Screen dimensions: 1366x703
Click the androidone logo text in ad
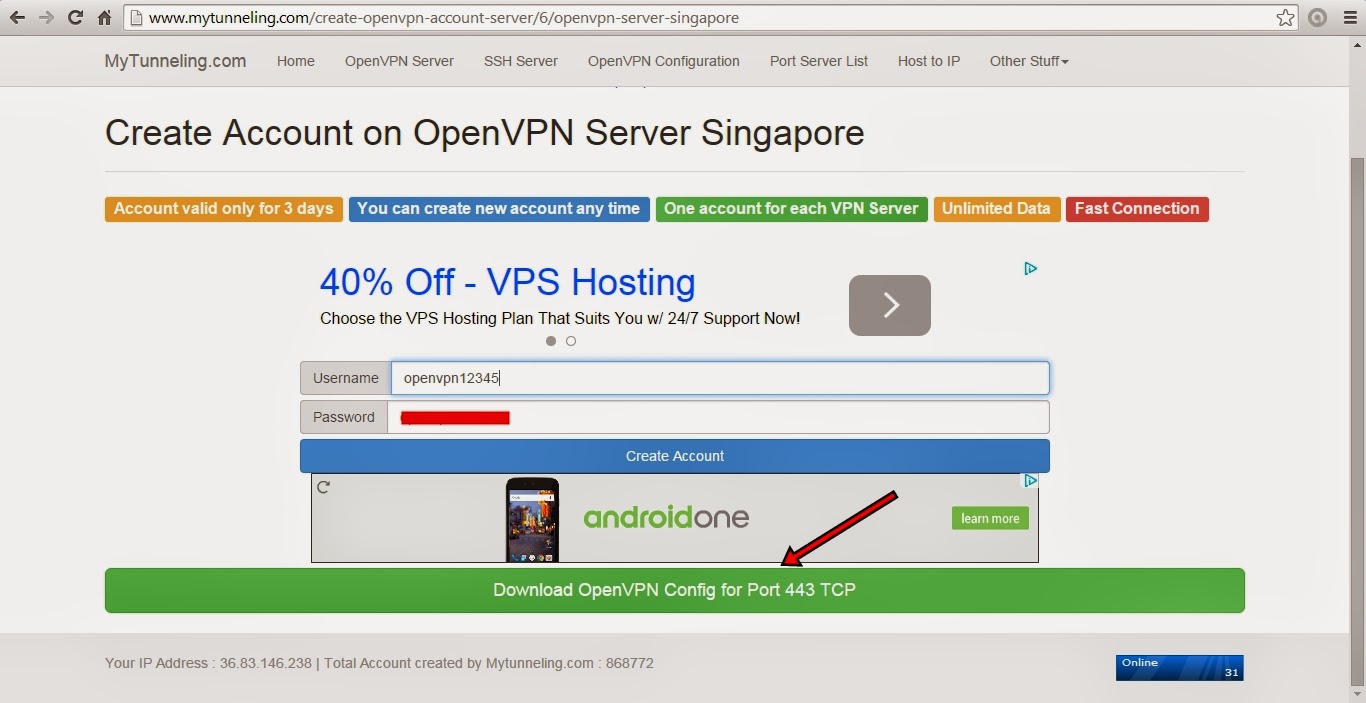[x=666, y=517]
